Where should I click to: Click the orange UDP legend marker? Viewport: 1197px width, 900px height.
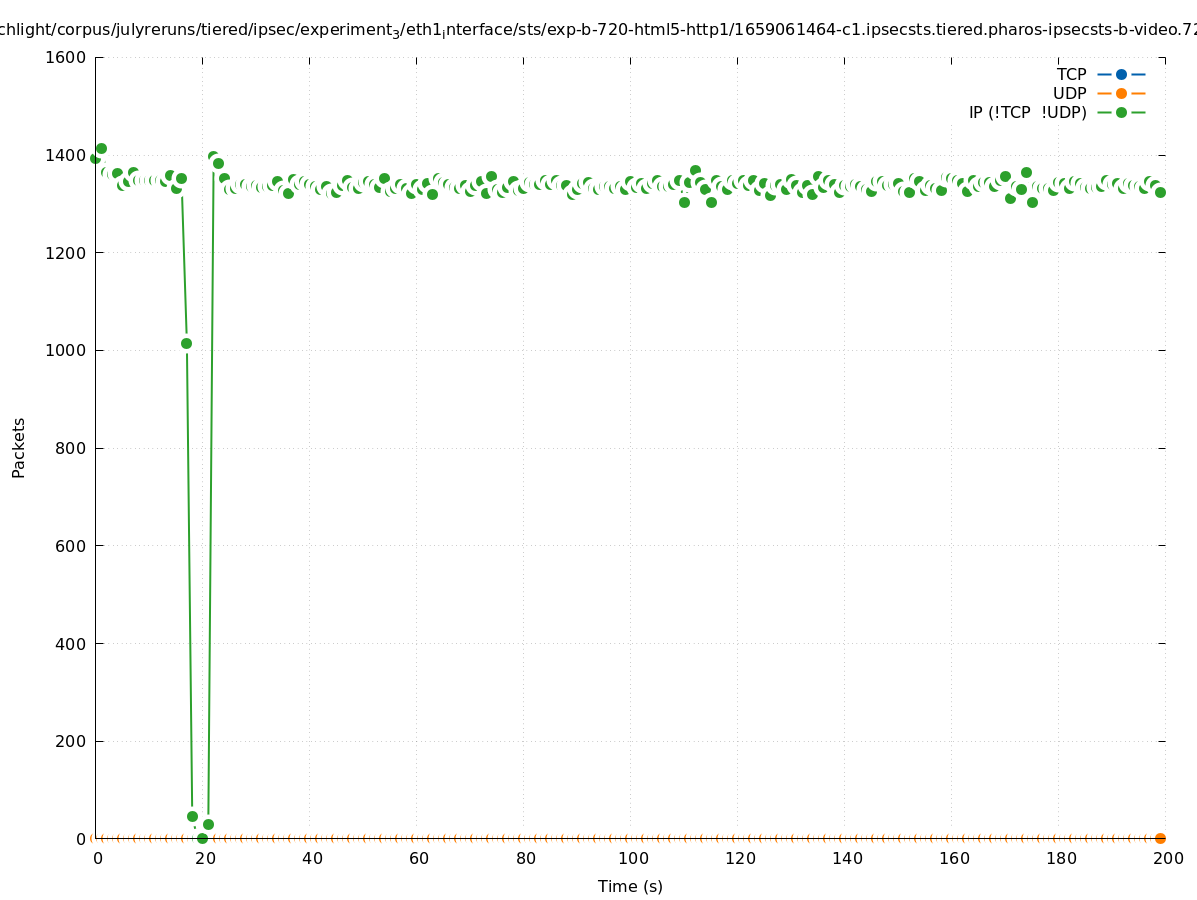click(1121, 93)
